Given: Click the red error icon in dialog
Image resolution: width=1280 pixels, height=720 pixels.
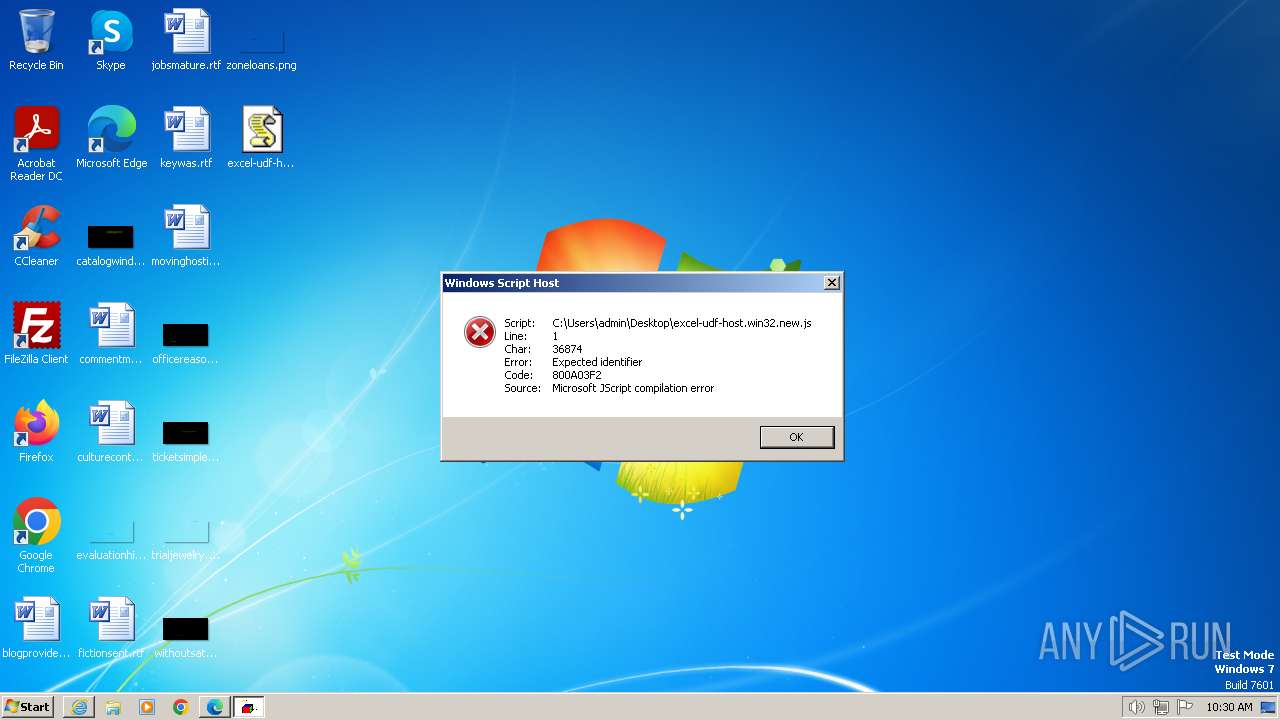Looking at the screenshot, I should click(x=480, y=332).
